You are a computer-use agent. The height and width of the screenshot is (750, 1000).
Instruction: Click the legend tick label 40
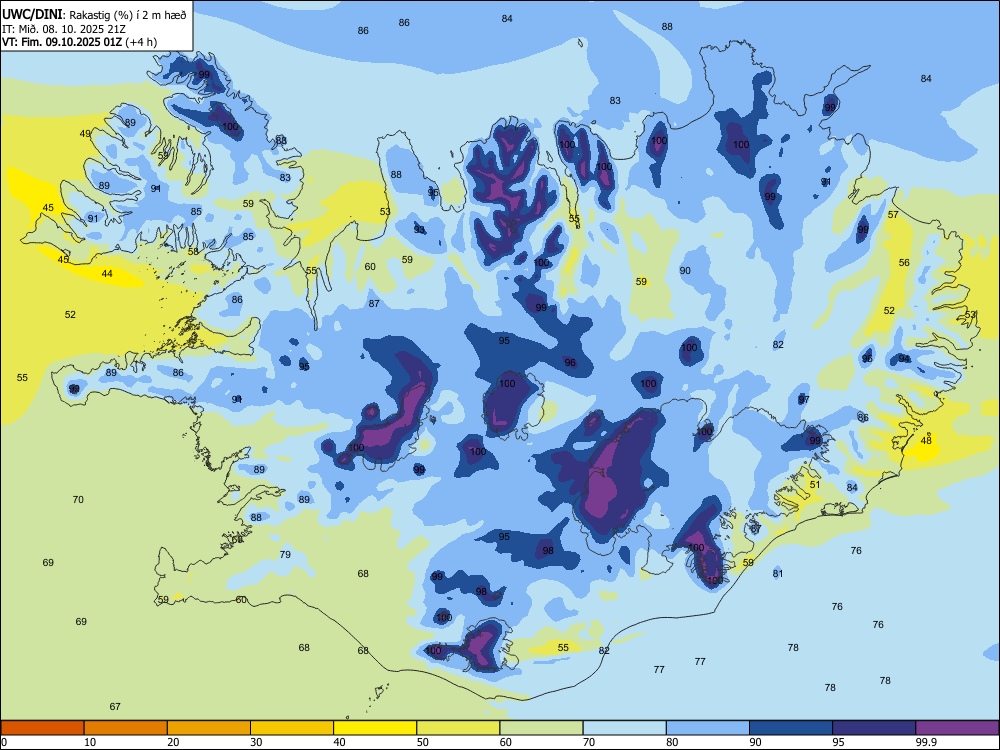(x=340, y=742)
